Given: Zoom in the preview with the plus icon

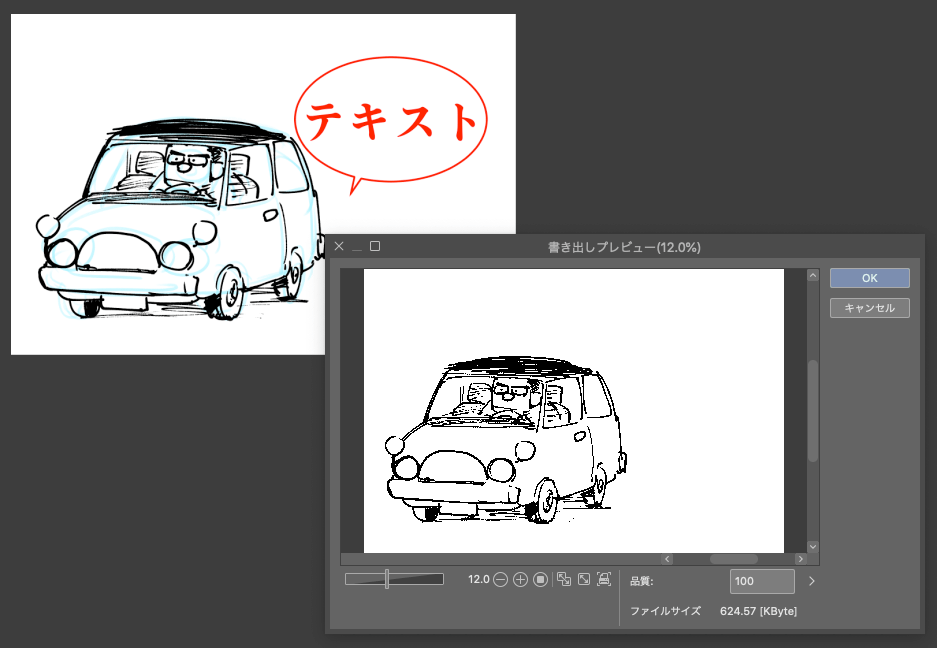Looking at the screenshot, I should point(520,579).
